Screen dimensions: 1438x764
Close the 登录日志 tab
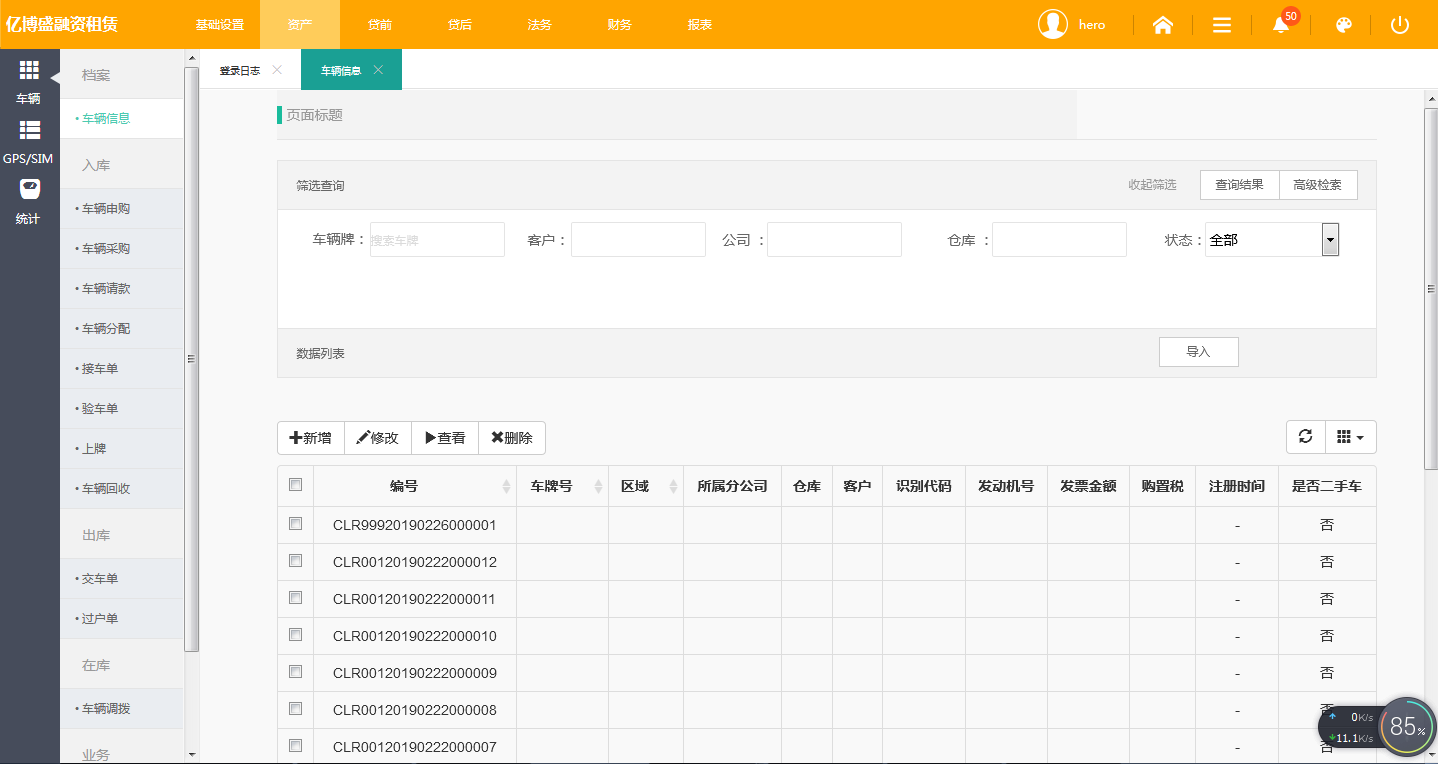click(x=277, y=70)
